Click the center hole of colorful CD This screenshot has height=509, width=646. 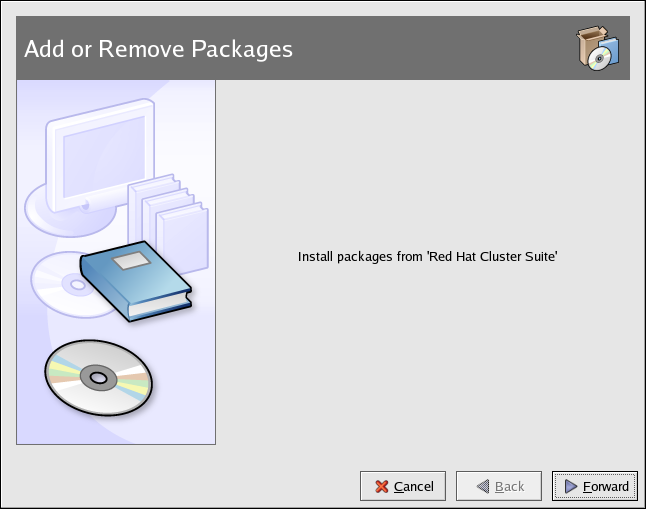pos(98,378)
